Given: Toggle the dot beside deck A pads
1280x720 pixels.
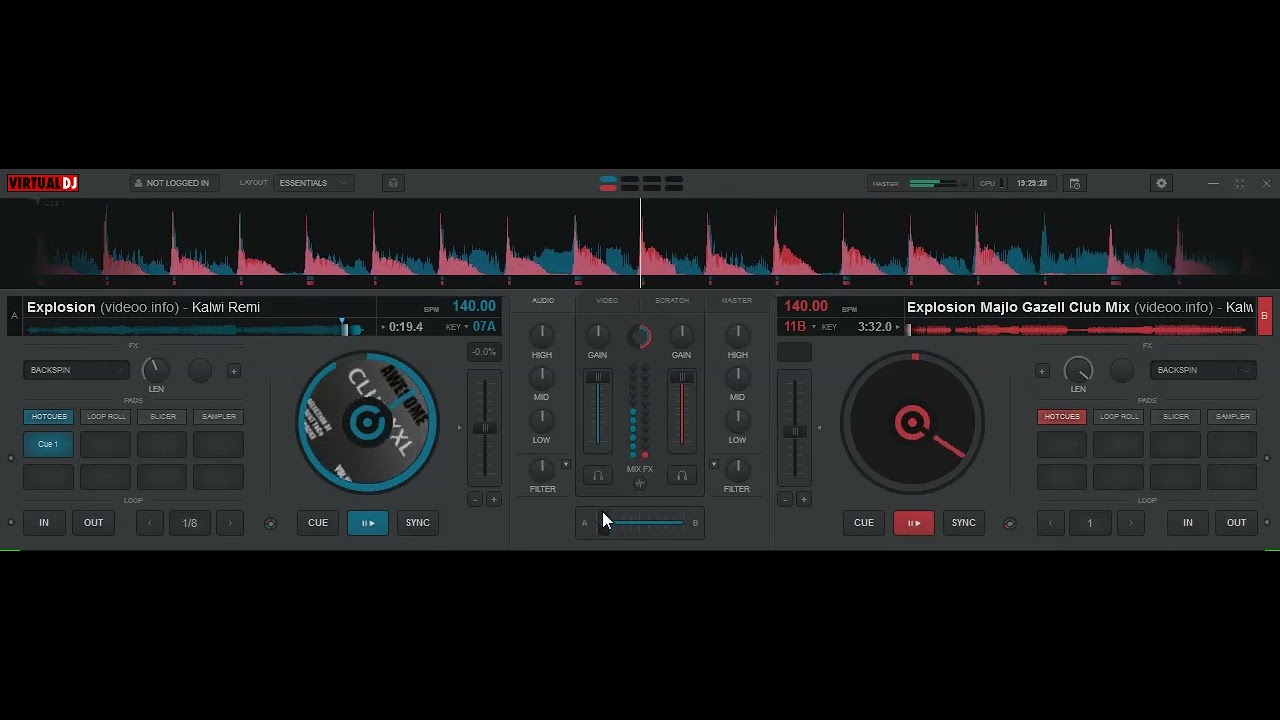Looking at the screenshot, I should coord(11,458).
